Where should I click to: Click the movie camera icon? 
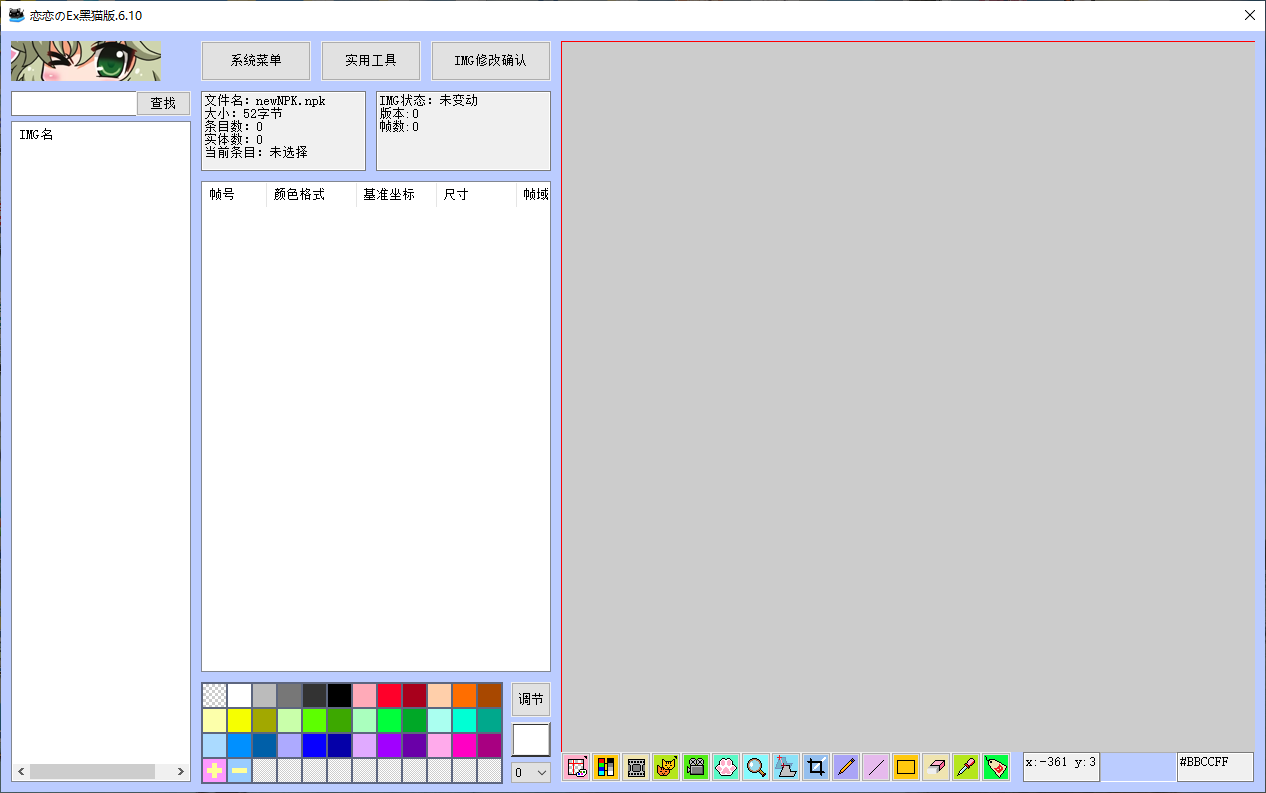(x=696, y=767)
